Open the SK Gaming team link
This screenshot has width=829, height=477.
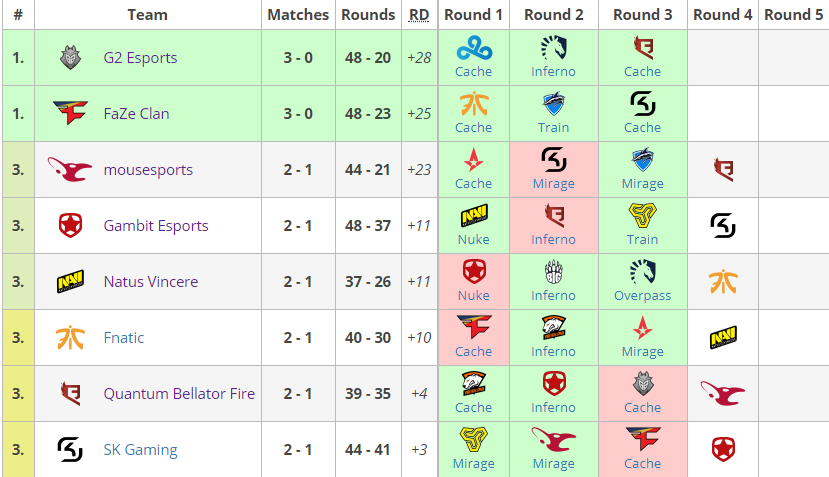pyautogui.click(x=141, y=450)
